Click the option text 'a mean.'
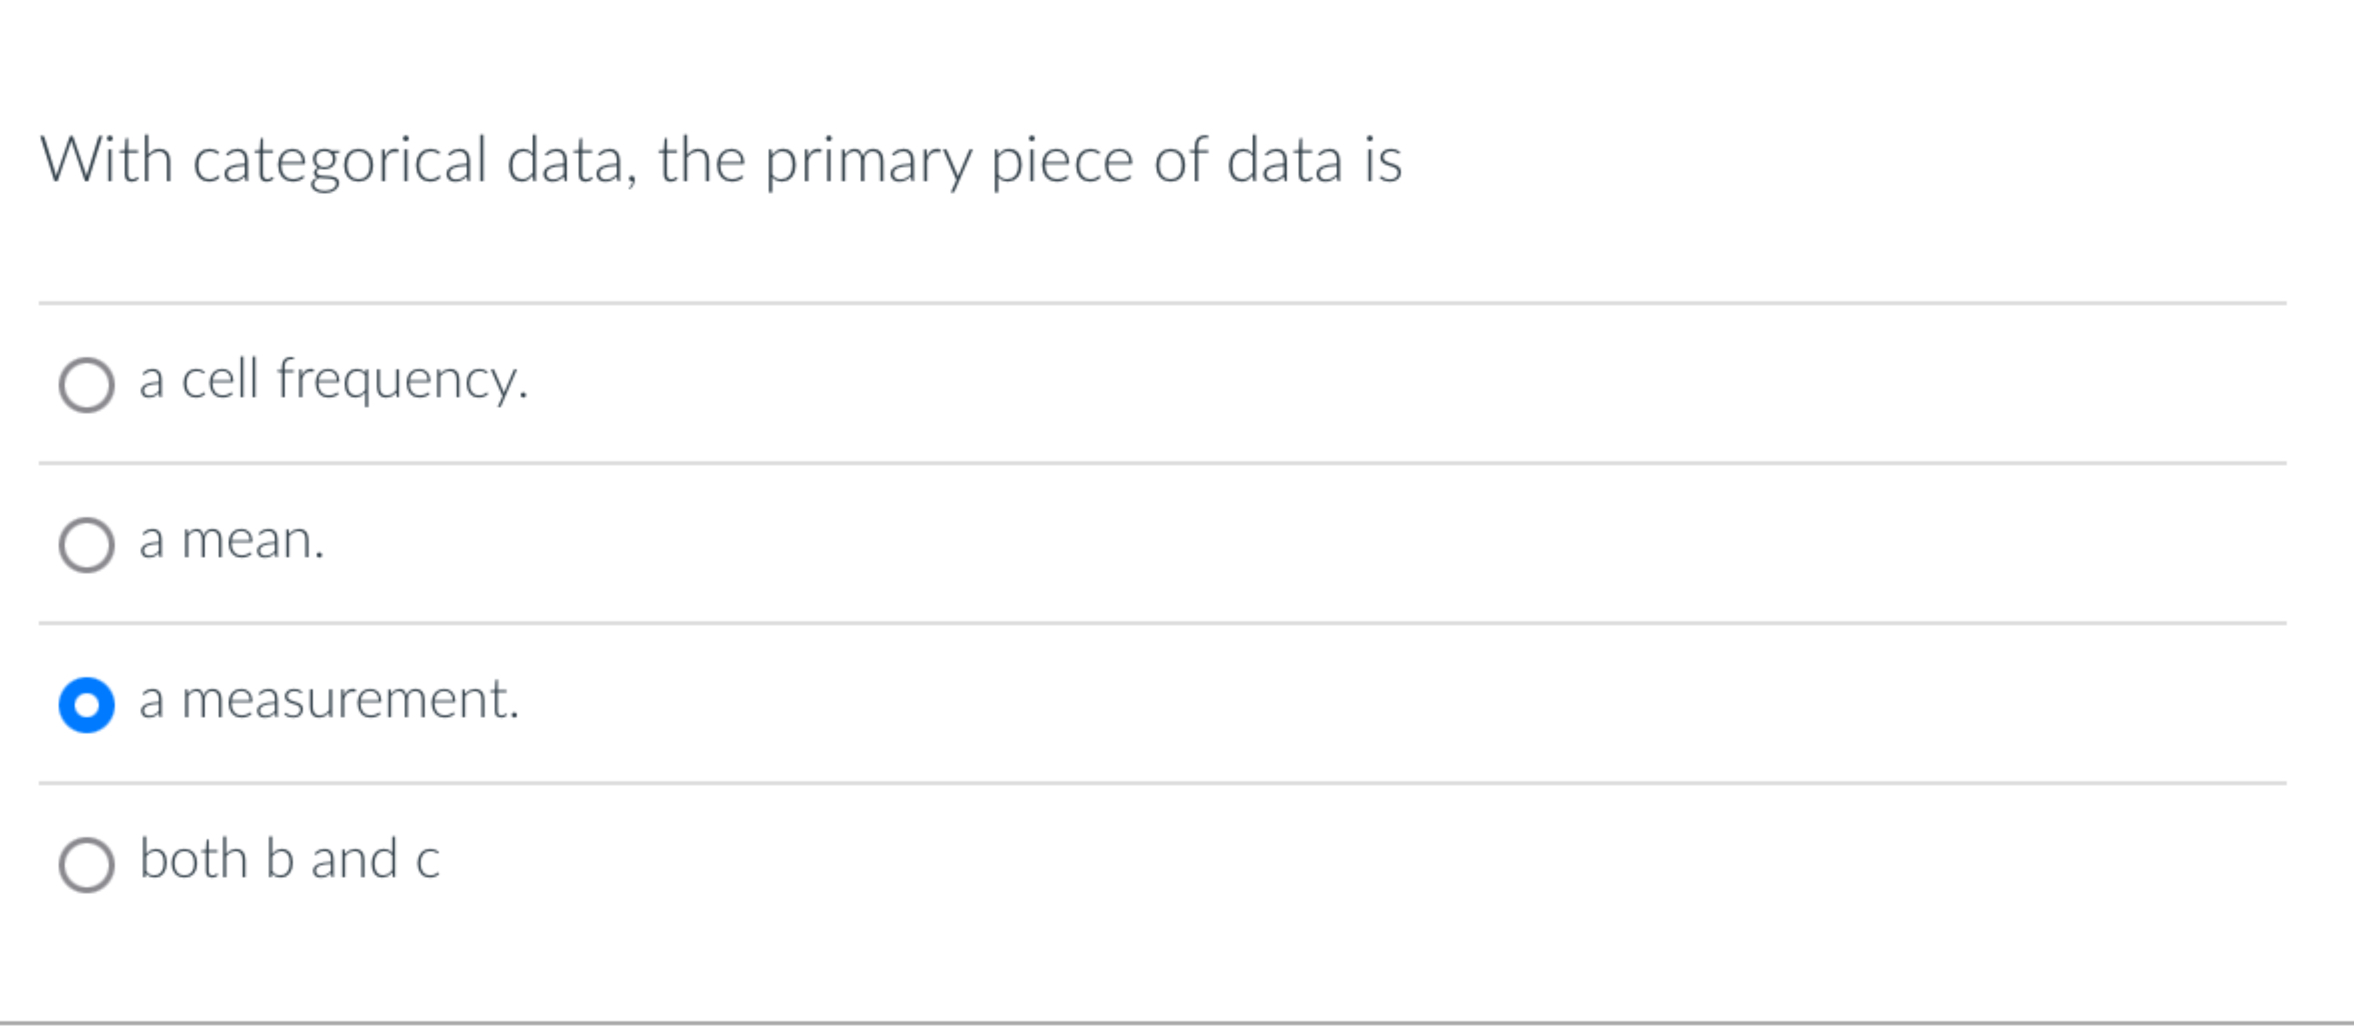The height and width of the screenshot is (1026, 2354). [x=231, y=540]
